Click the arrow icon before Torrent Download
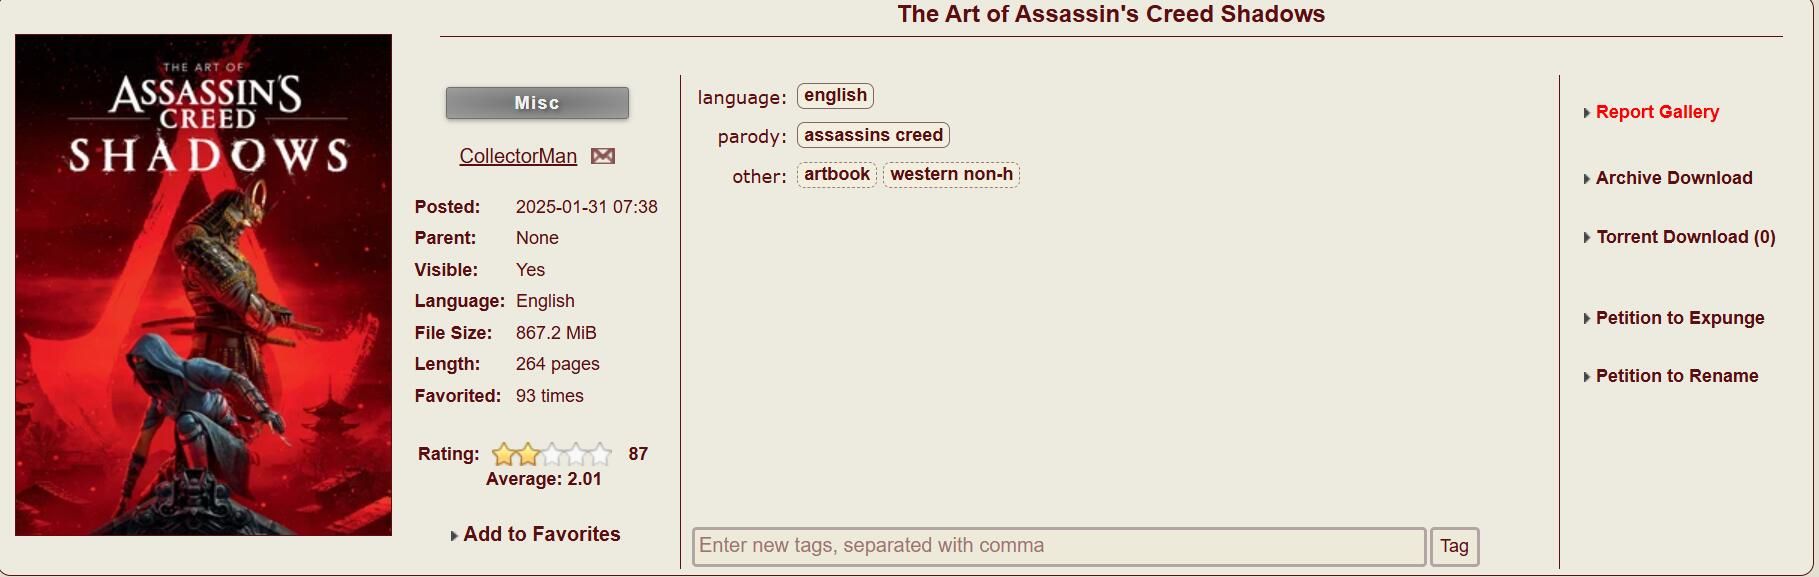Screen dimensions: 1819x577 pos(1587,238)
